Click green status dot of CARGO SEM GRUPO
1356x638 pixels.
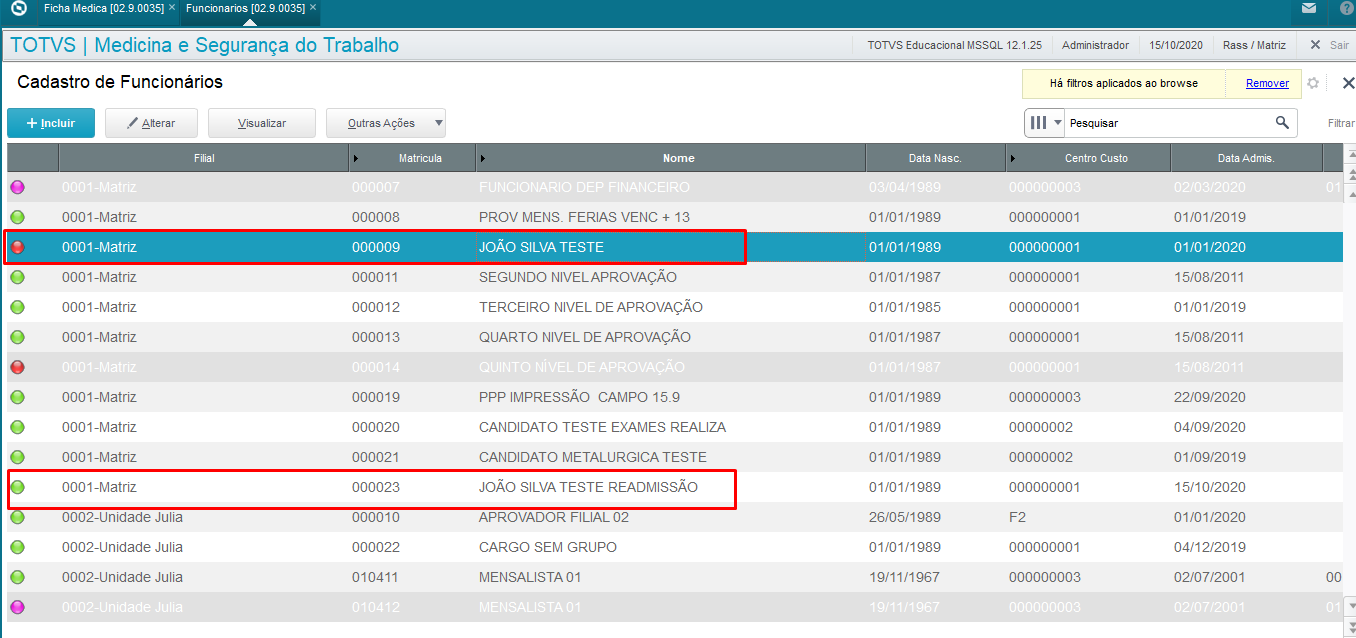[17, 547]
